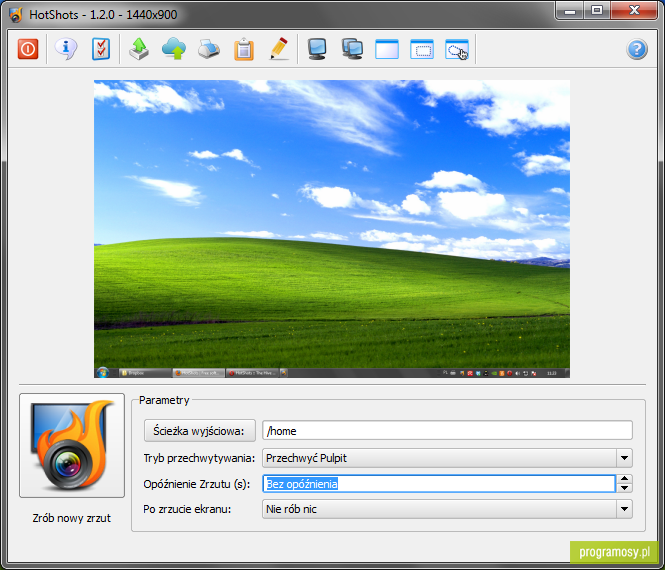The image size is (665, 570).
Task: Minimize the HotShots window
Action: pos(570,10)
